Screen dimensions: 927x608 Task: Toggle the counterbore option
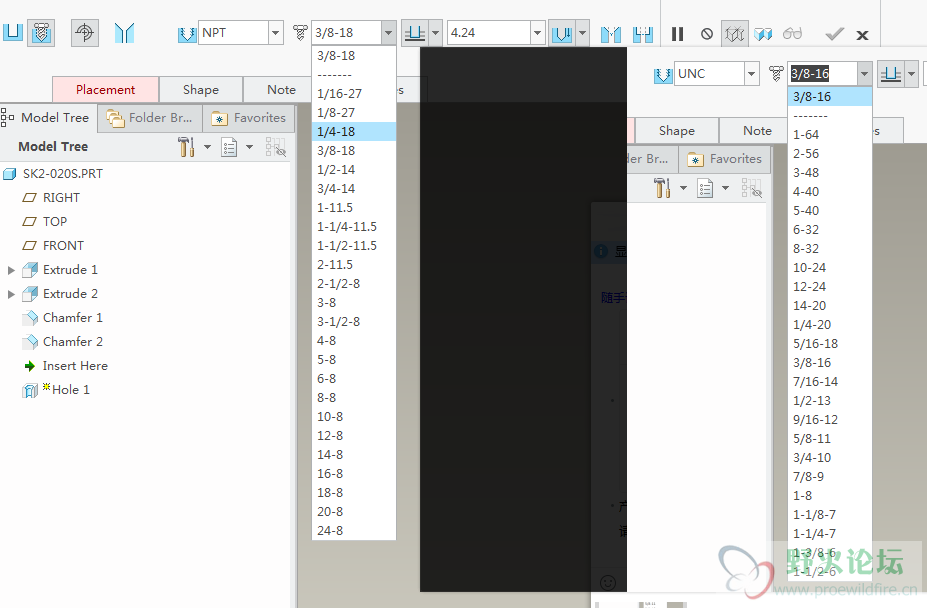click(x=643, y=34)
